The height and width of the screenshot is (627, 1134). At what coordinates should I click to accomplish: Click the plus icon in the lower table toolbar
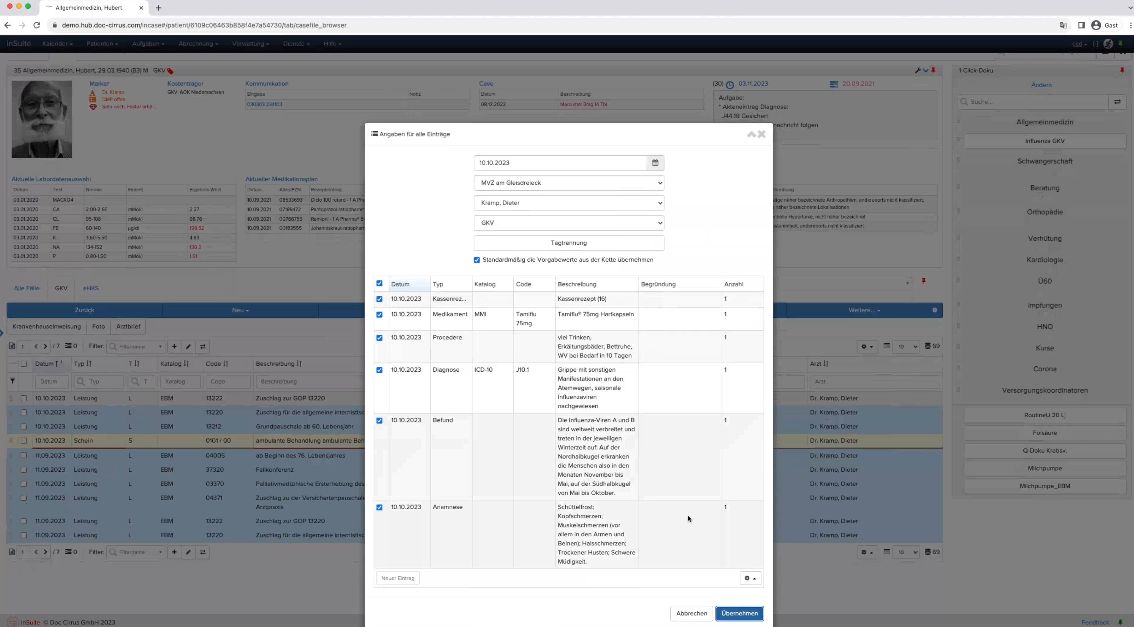pyautogui.click(x=174, y=552)
